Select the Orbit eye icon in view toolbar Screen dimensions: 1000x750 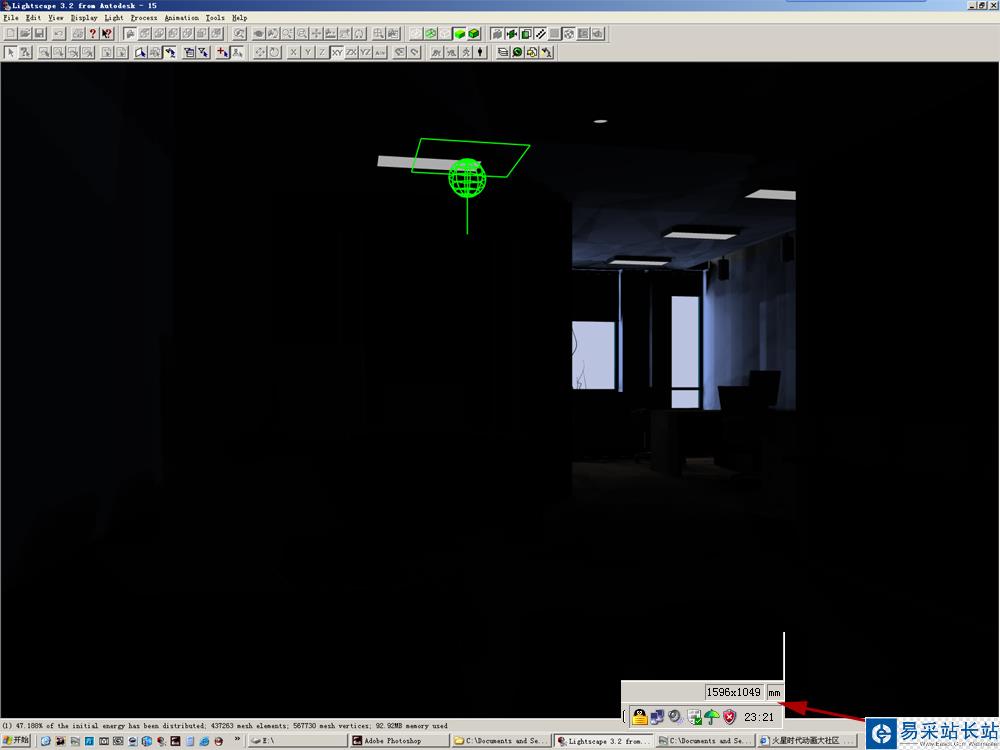click(258, 33)
